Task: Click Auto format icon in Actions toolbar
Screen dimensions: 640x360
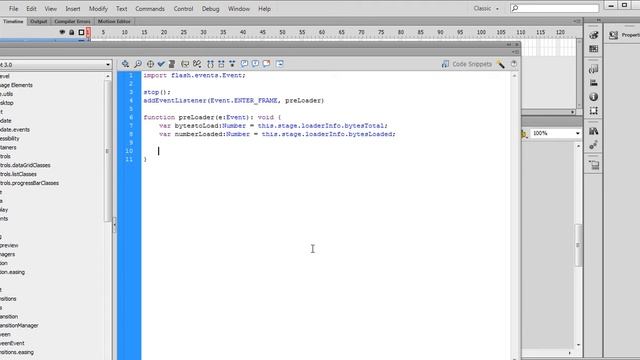Action: click(x=172, y=64)
